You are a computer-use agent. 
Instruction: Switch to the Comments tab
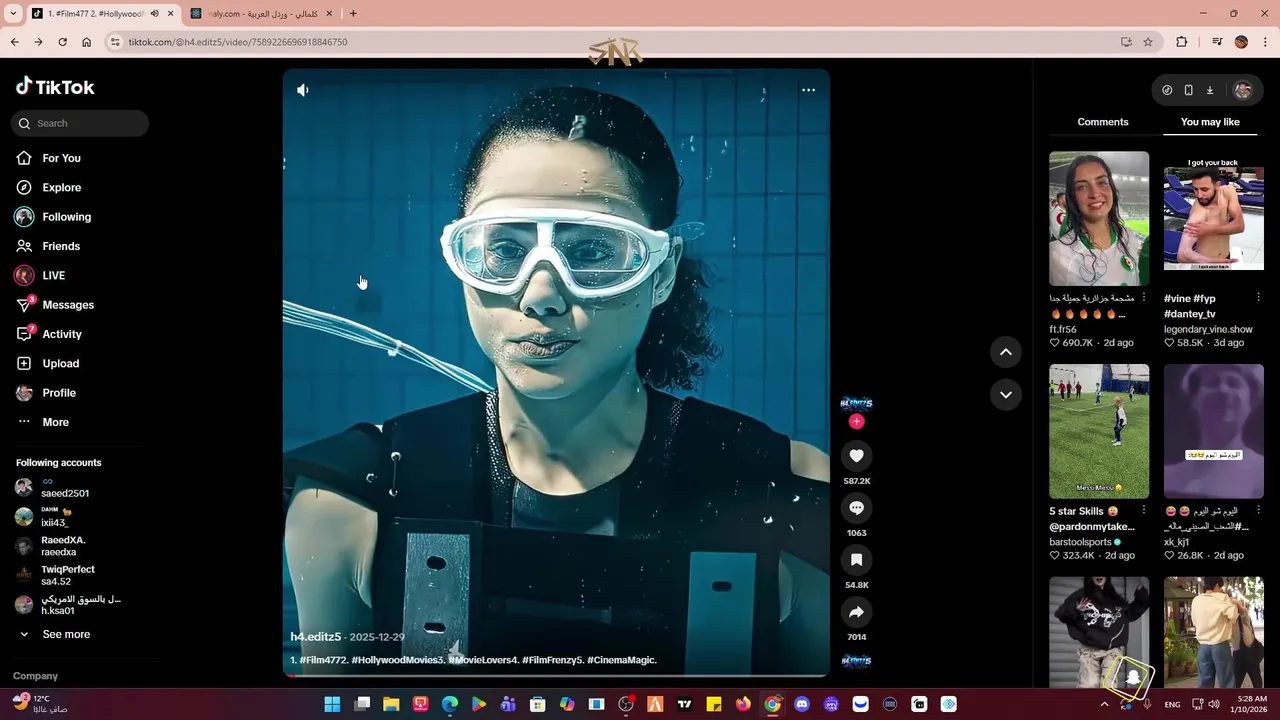[x=1103, y=122]
